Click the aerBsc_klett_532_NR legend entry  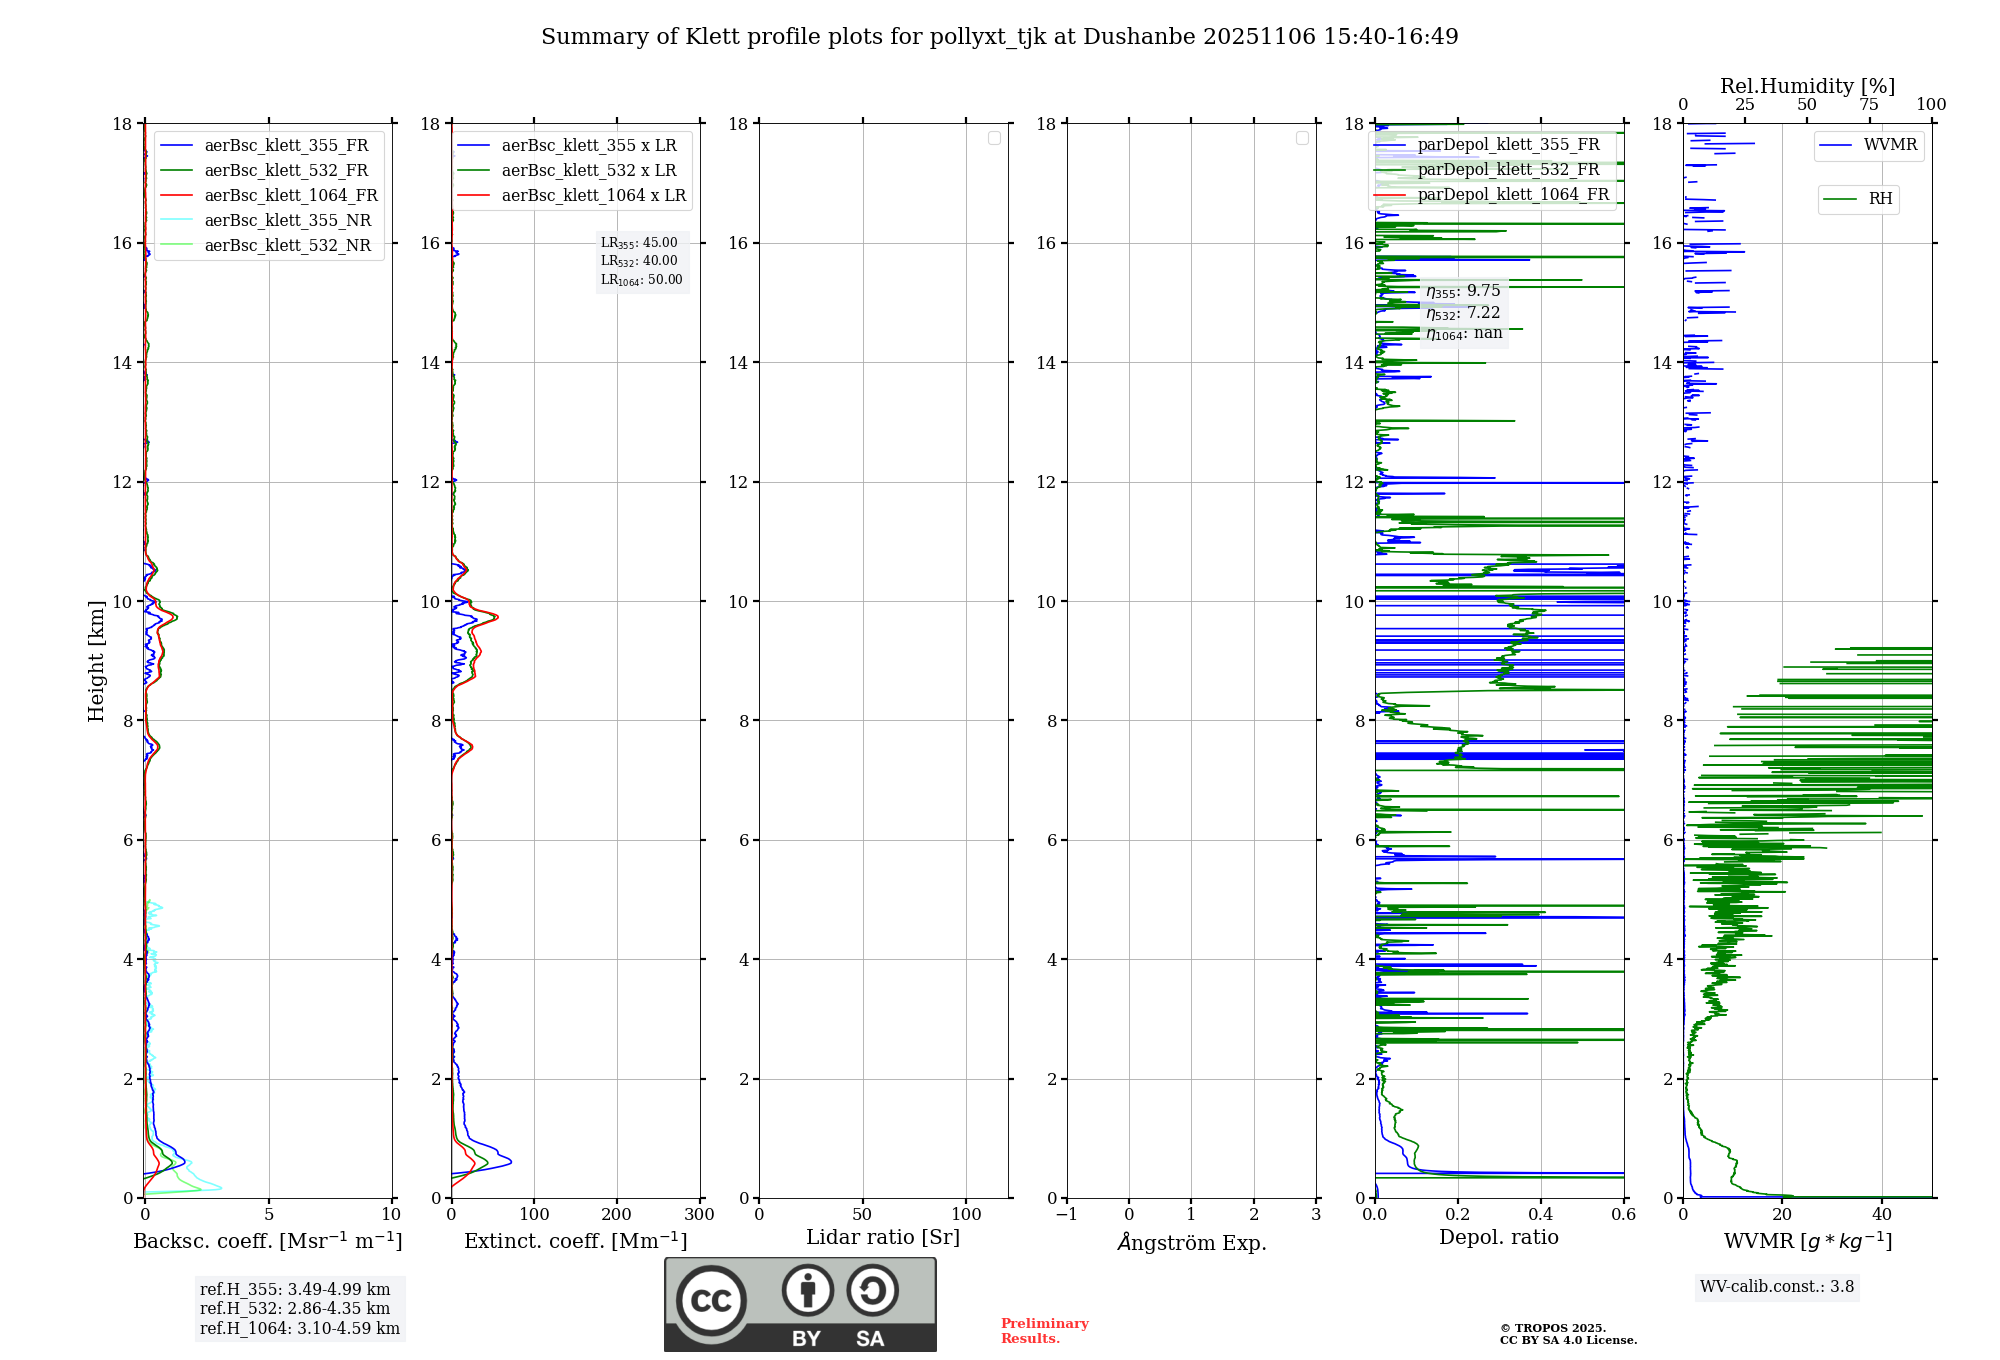[x=287, y=246]
